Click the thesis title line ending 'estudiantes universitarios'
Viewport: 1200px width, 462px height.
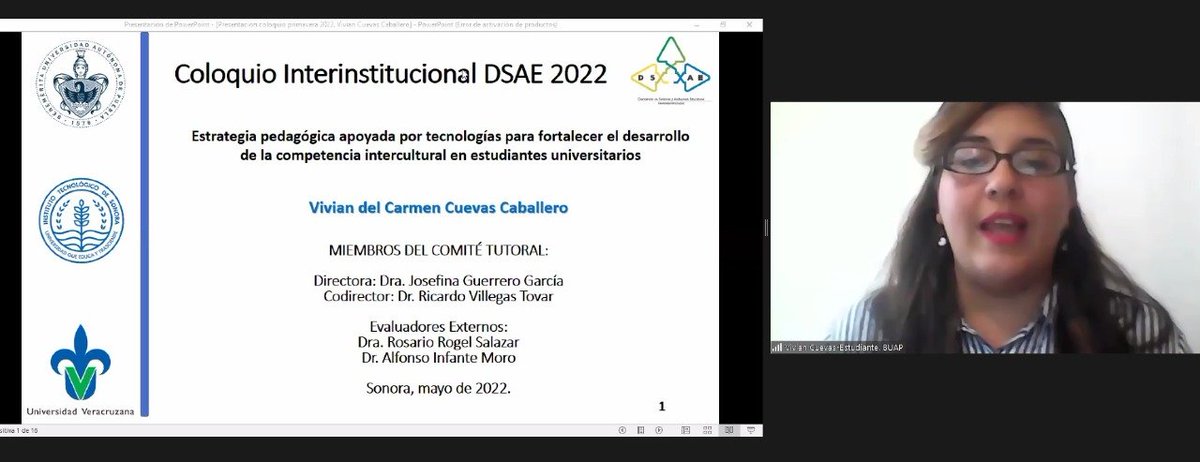pyautogui.click(x=441, y=156)
